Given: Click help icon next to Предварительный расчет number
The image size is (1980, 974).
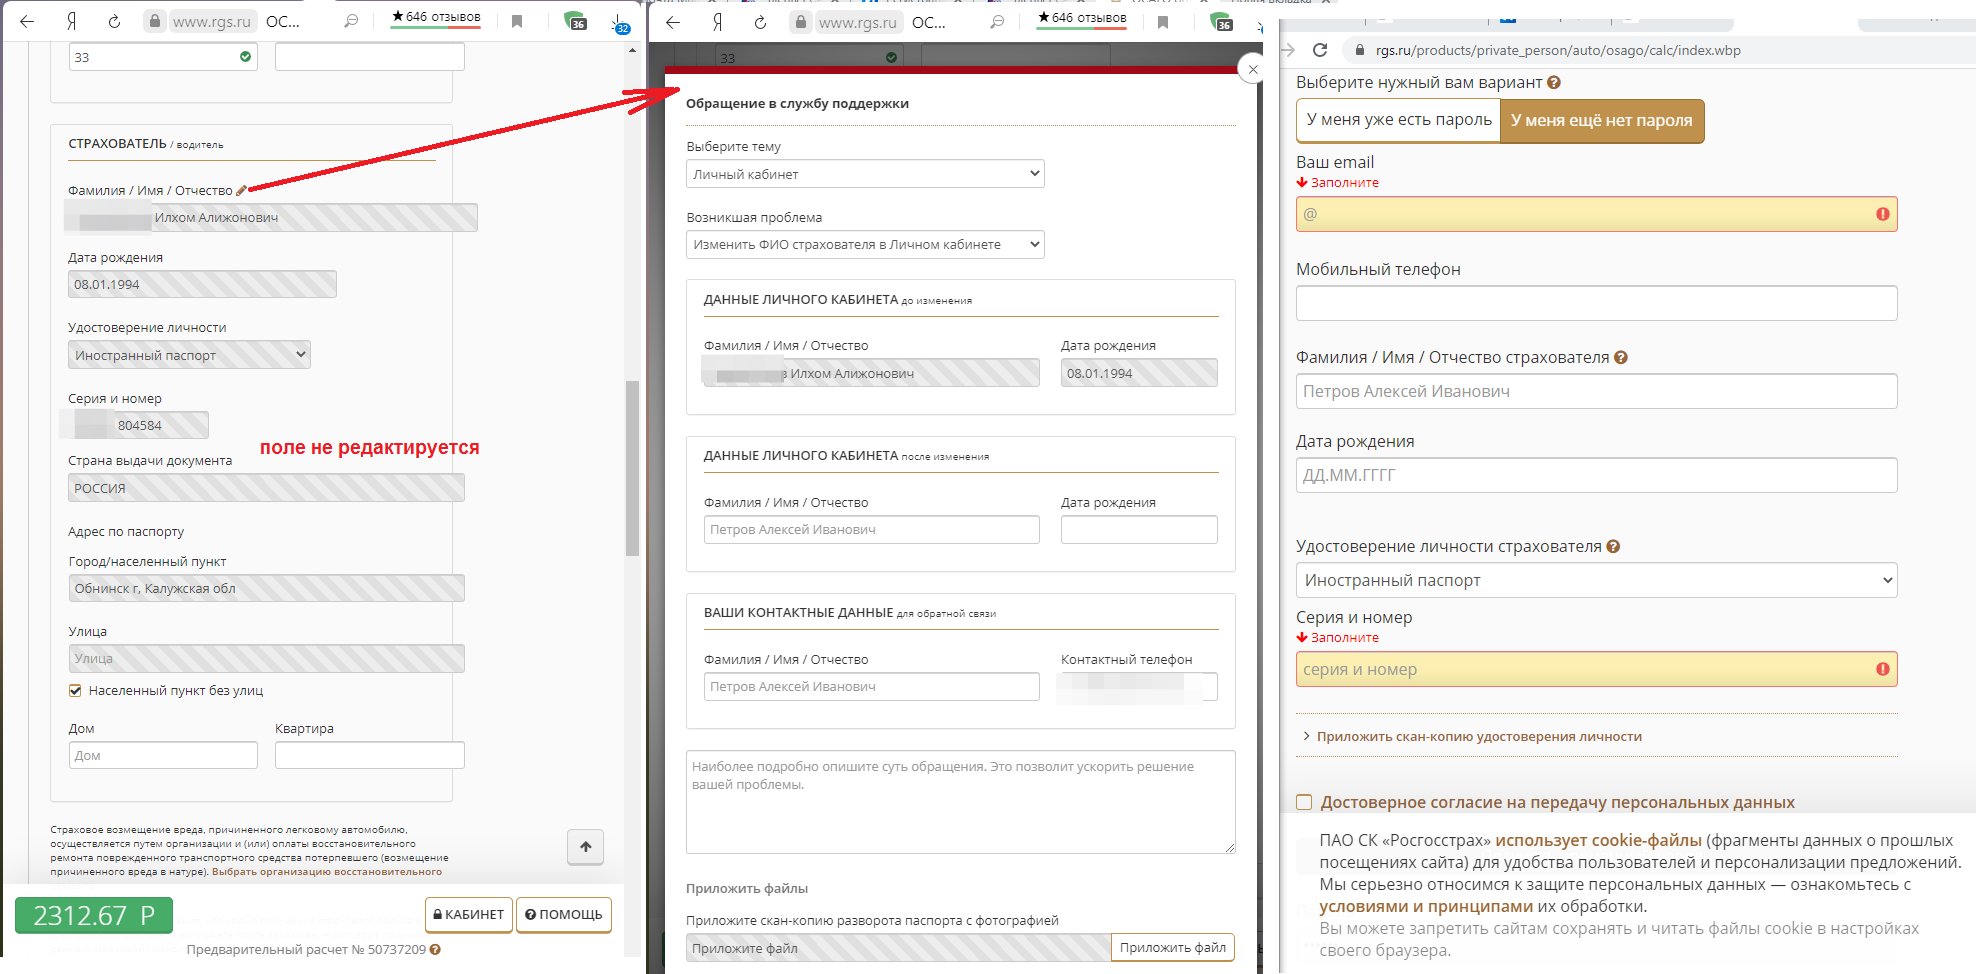Looking at the screenshot, I should click(x=435, y=949).
